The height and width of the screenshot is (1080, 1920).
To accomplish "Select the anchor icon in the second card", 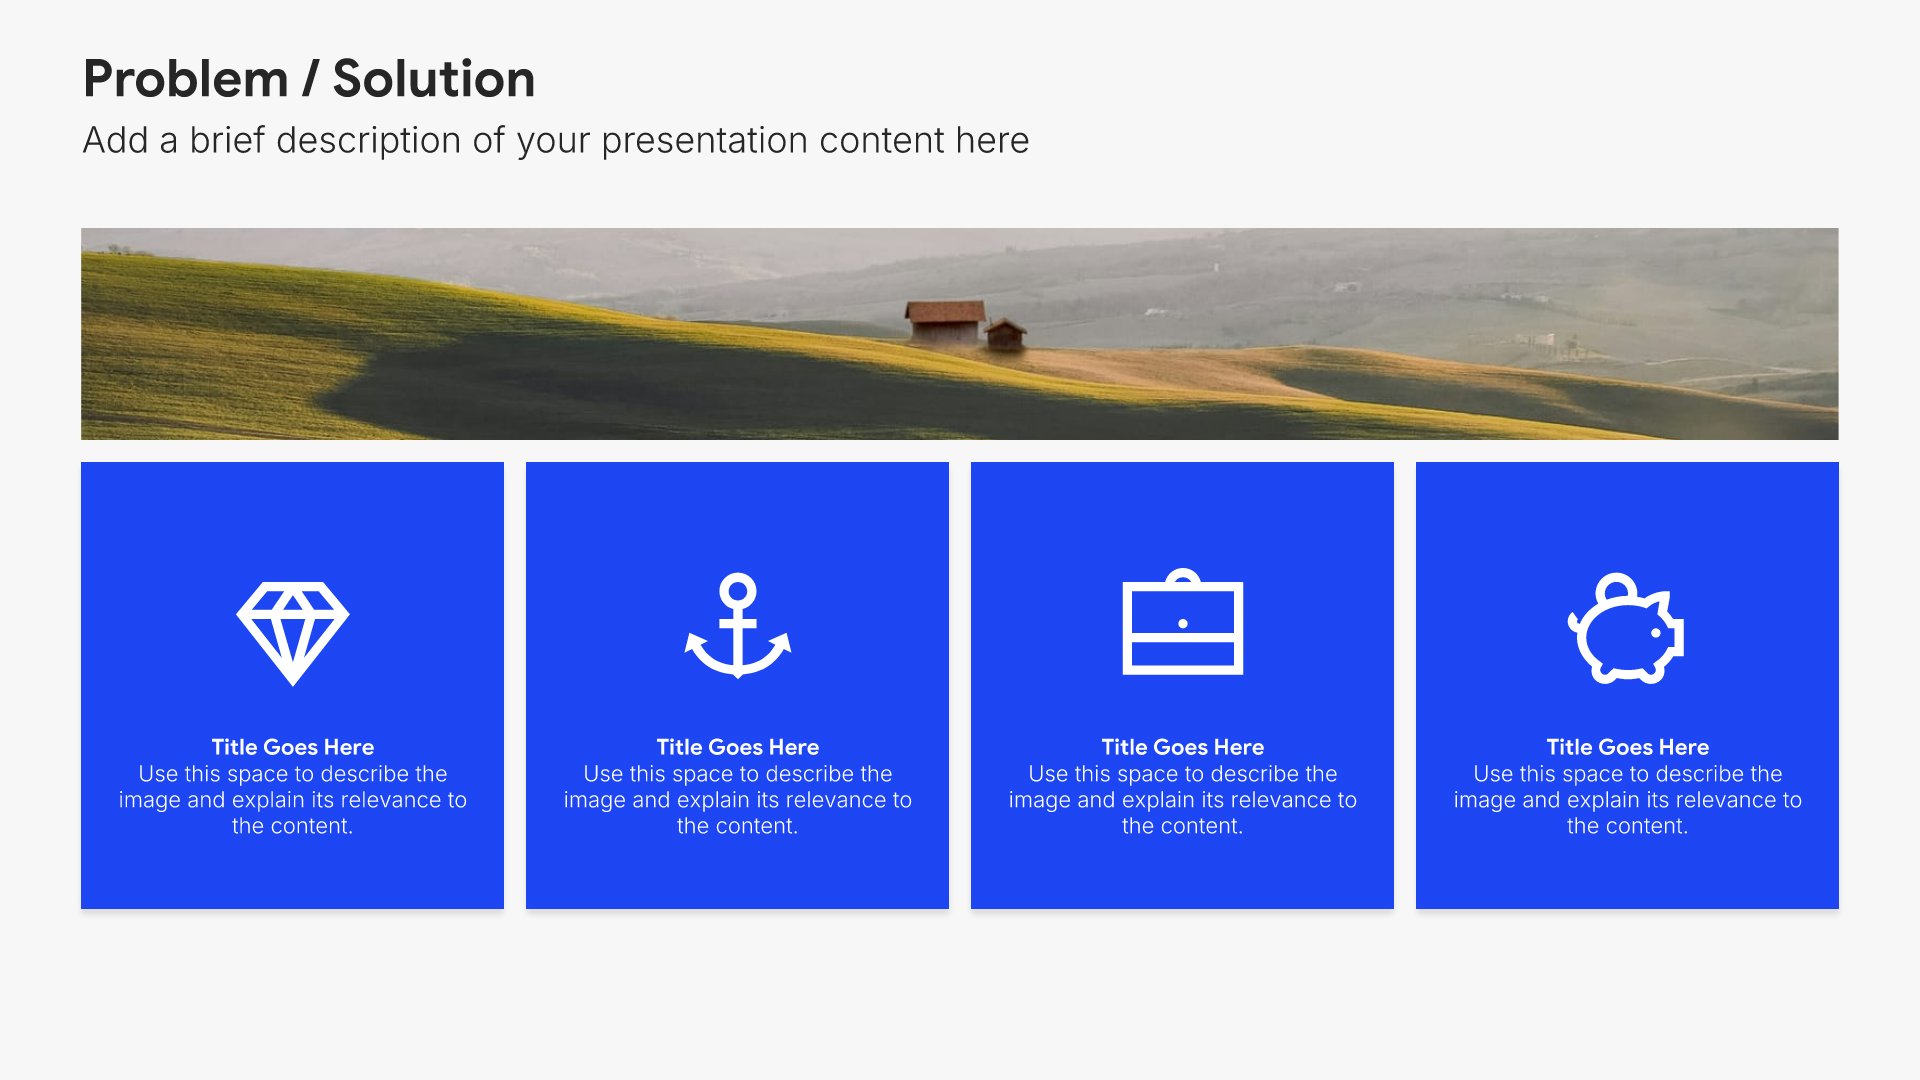I will [x=738, y=626].
